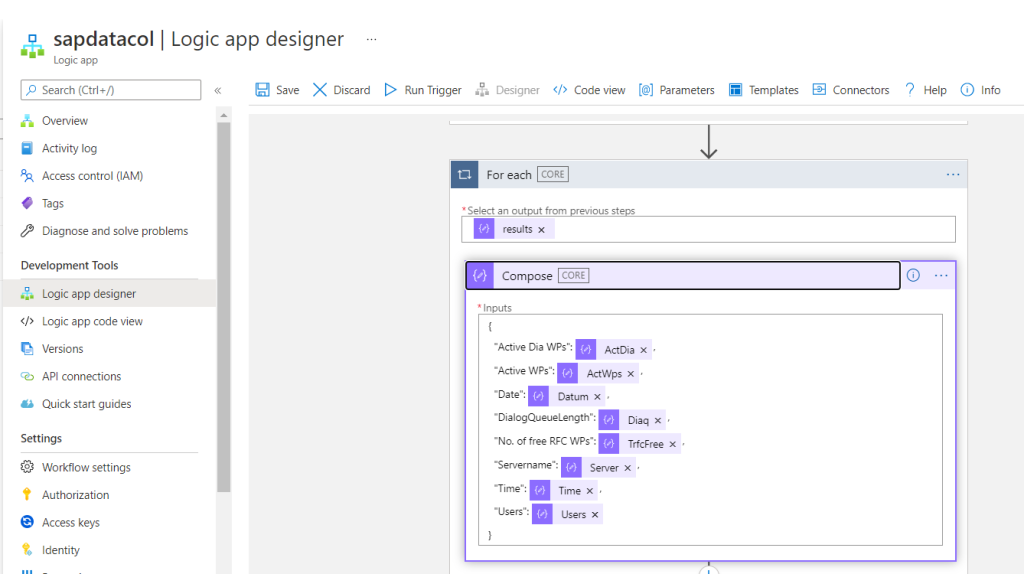The height and width of the screenshot is (574, 1024).
Task: Collapse the Compose action header
Action: (683, 276)
